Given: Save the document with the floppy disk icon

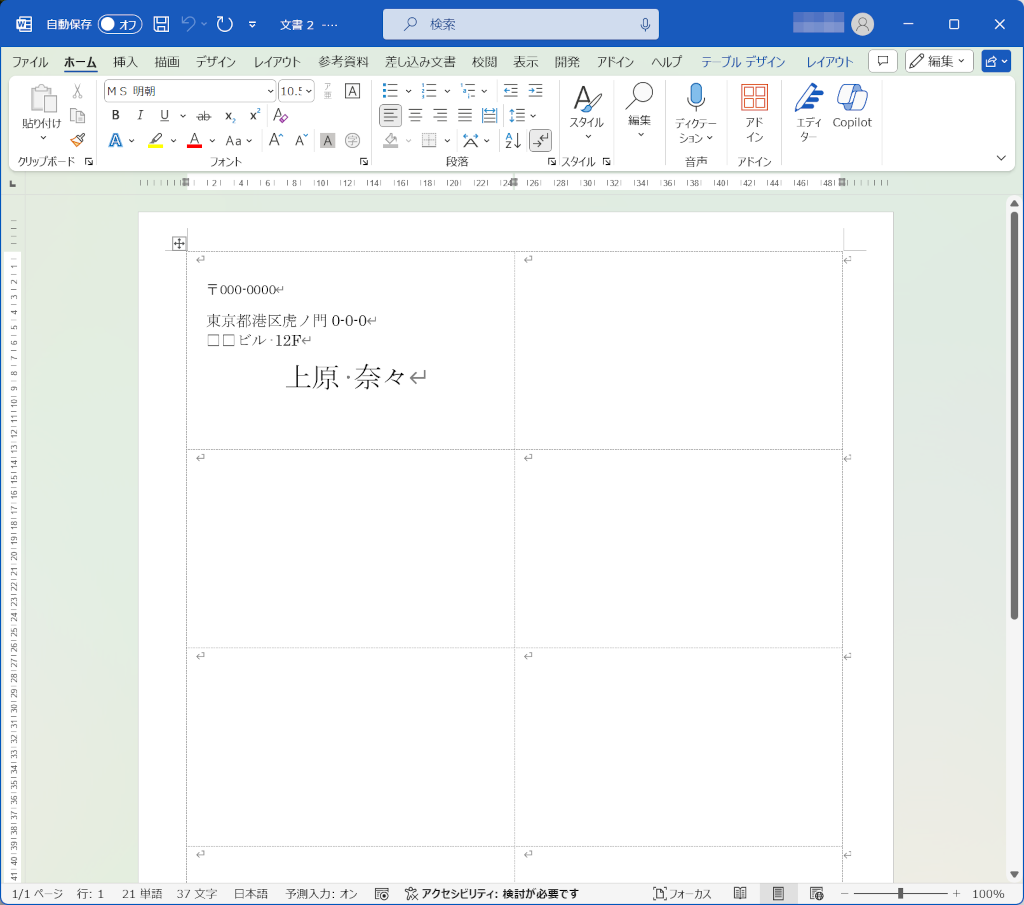Looking at the screenshot, I should point(161,24).
